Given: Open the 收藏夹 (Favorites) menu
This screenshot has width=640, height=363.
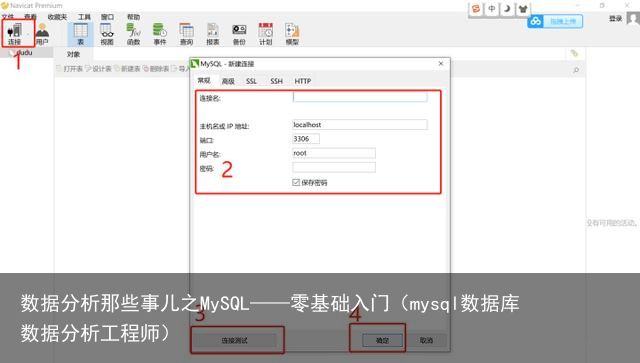Looking at the screenshot, I should [57, 17].
